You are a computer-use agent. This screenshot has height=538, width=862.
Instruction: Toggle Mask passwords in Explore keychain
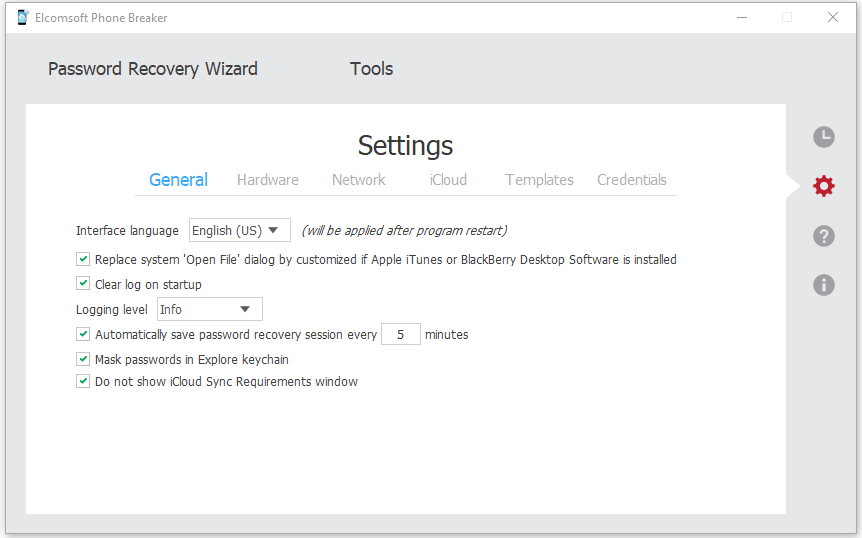click(x=83, y=359)
